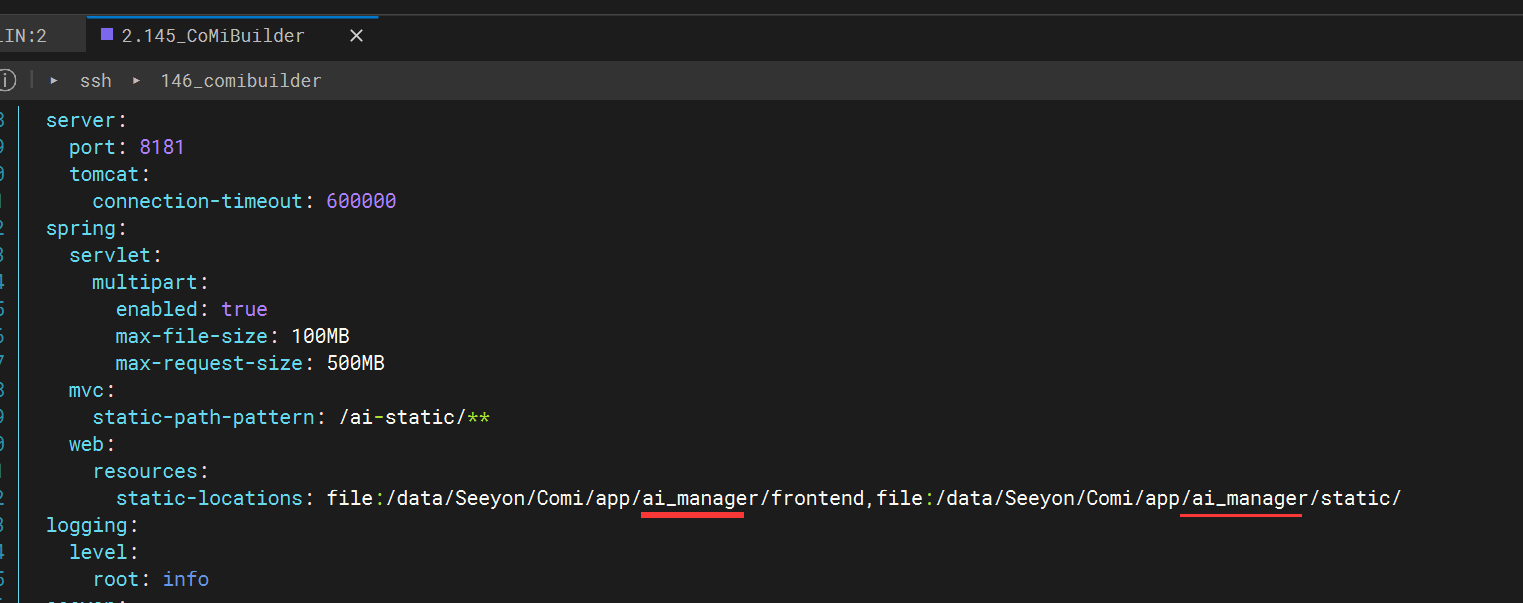Click the connection-timeout value 600000
Screen dimensions: 1523x603
[361, 201]
